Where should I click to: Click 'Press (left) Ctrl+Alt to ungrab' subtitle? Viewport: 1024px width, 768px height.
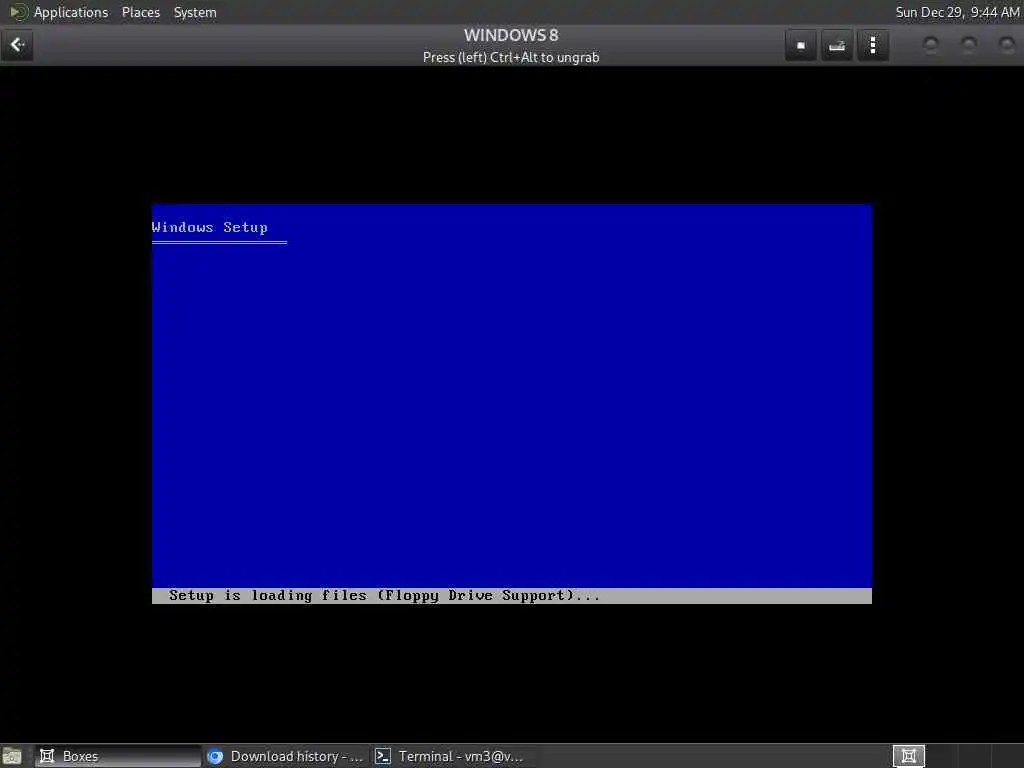(x=511, y=57)
